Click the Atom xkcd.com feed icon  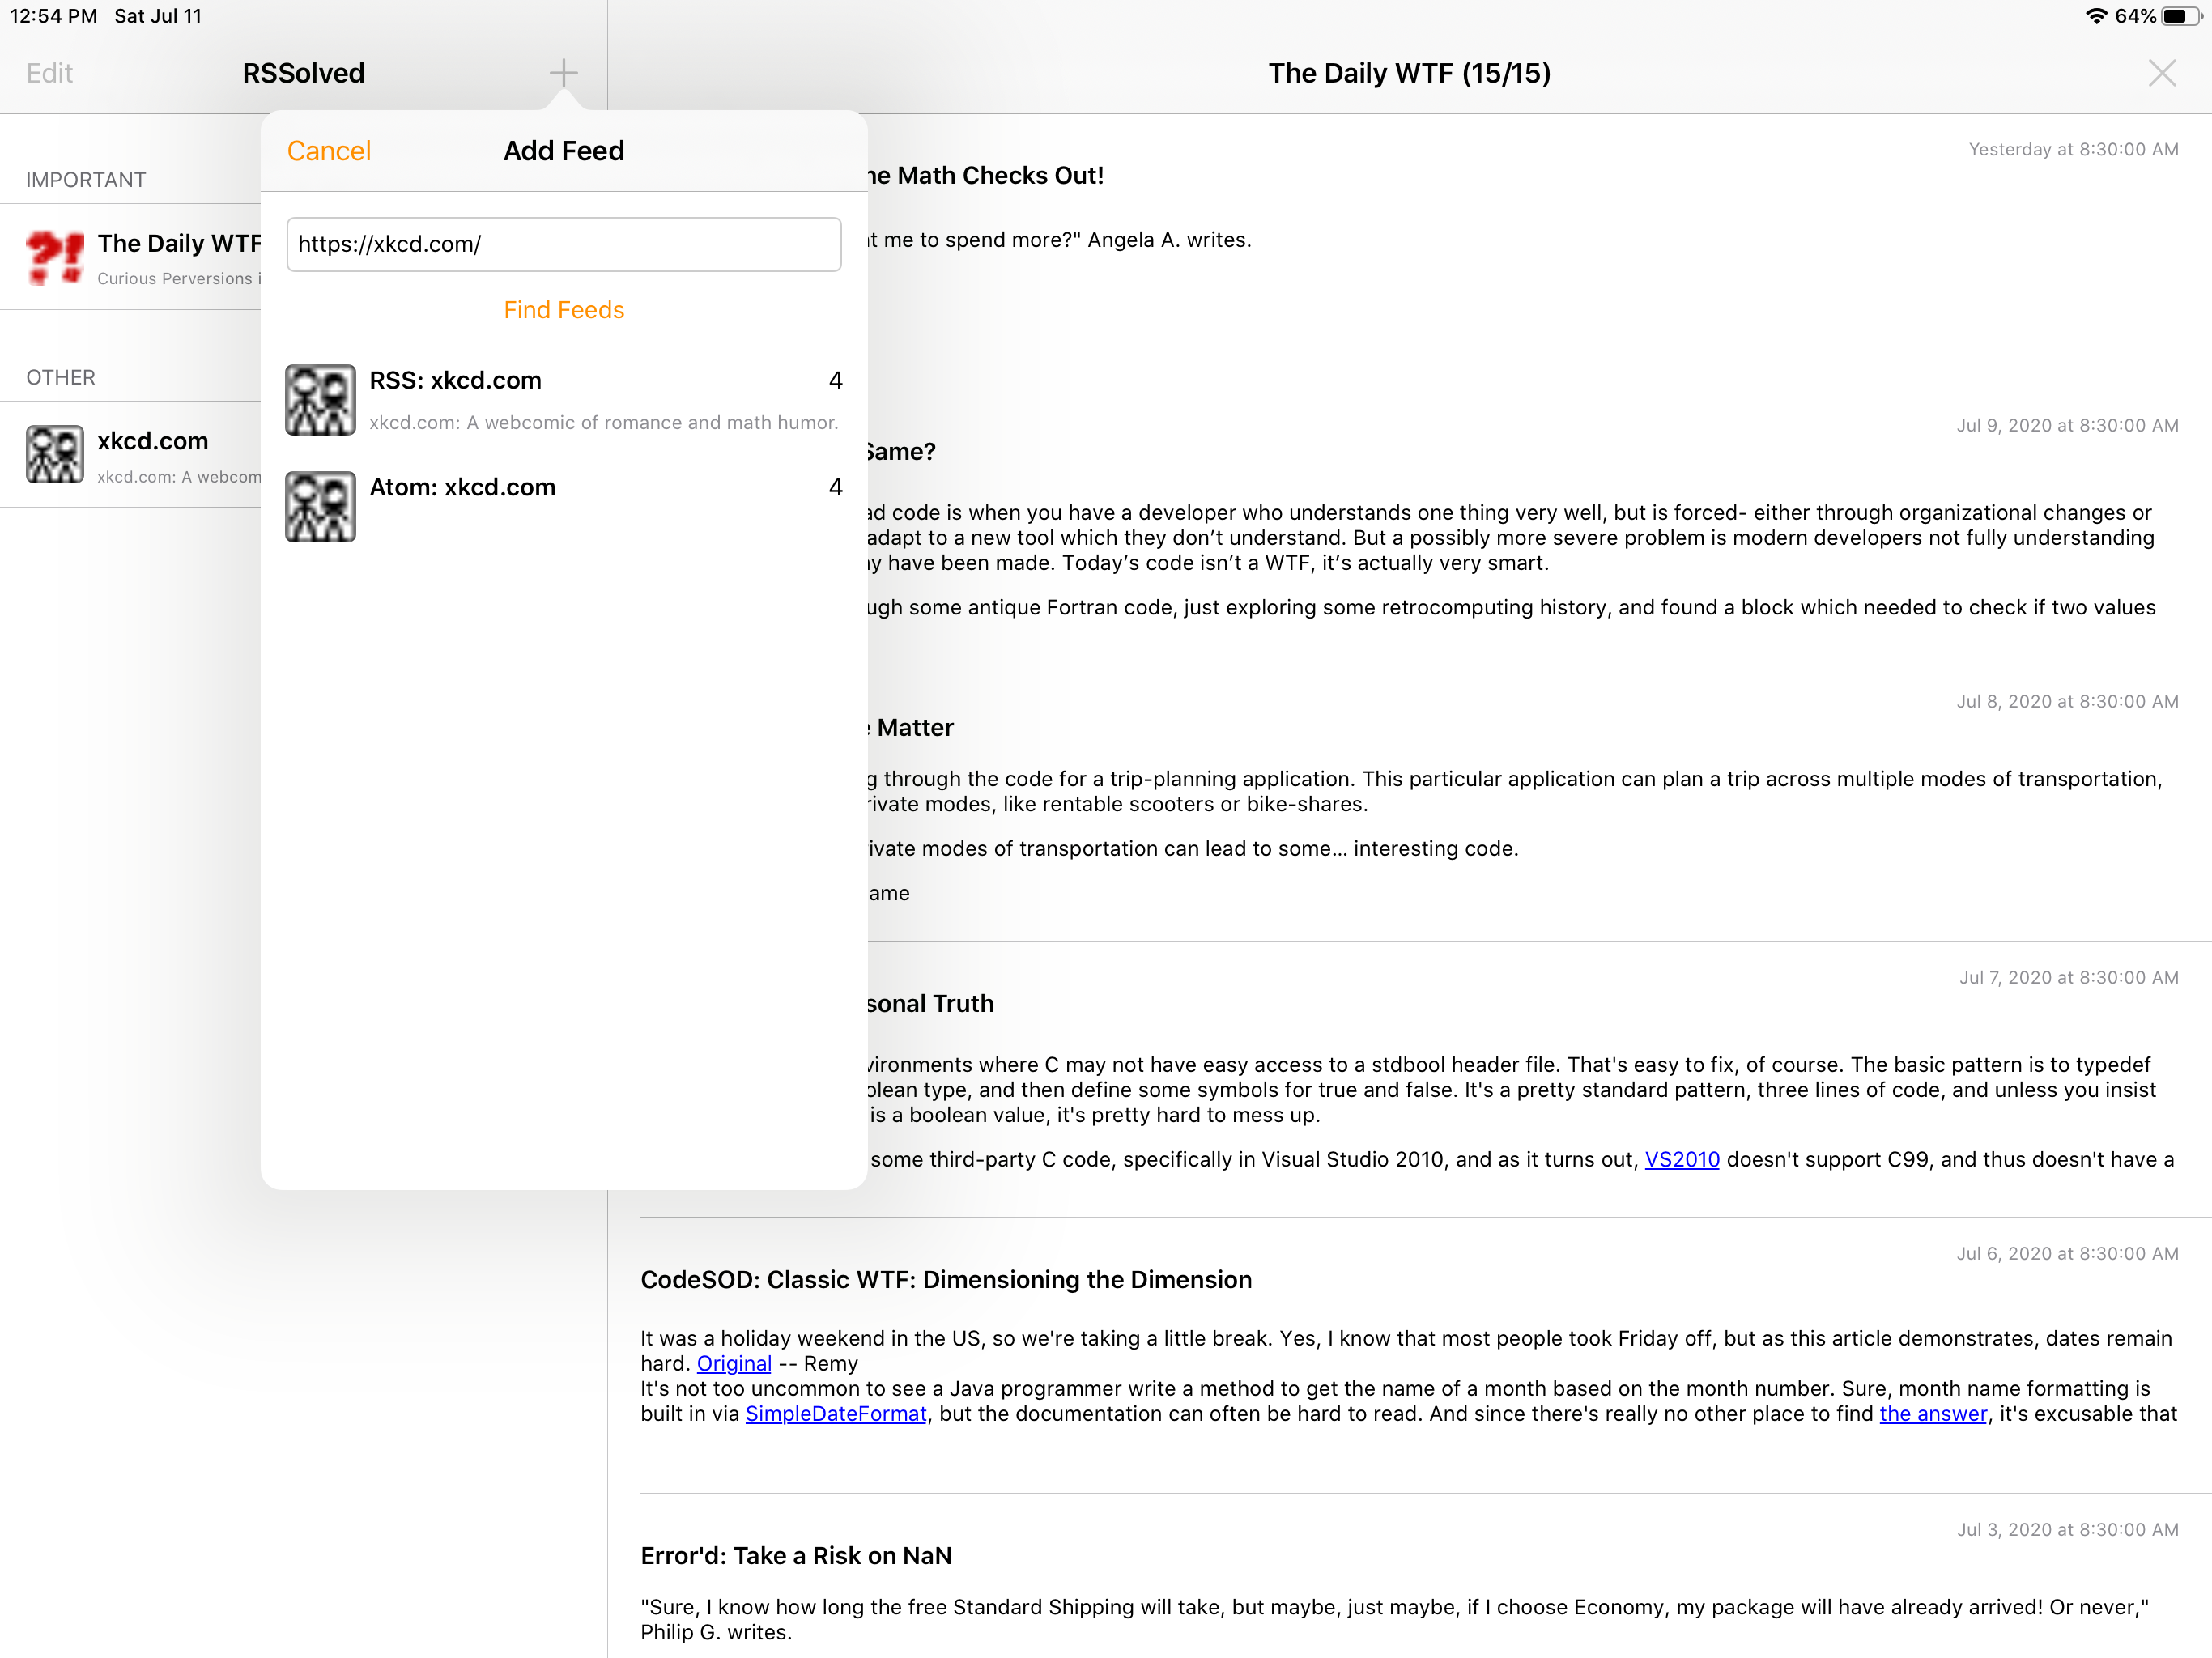pos(320,507)
